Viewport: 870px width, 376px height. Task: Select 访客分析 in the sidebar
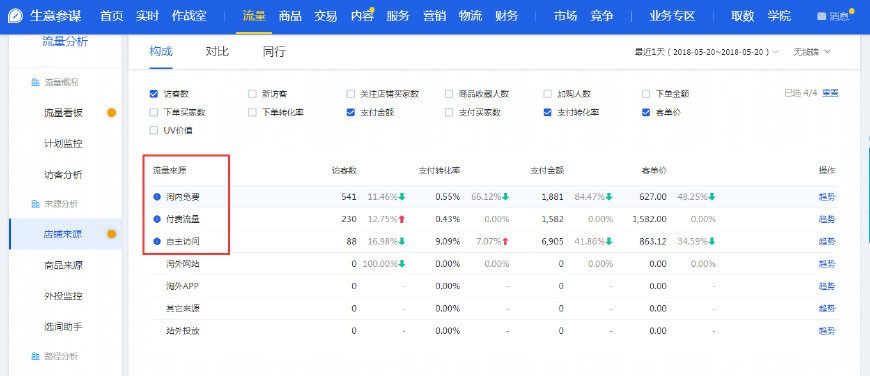[63, 175]
